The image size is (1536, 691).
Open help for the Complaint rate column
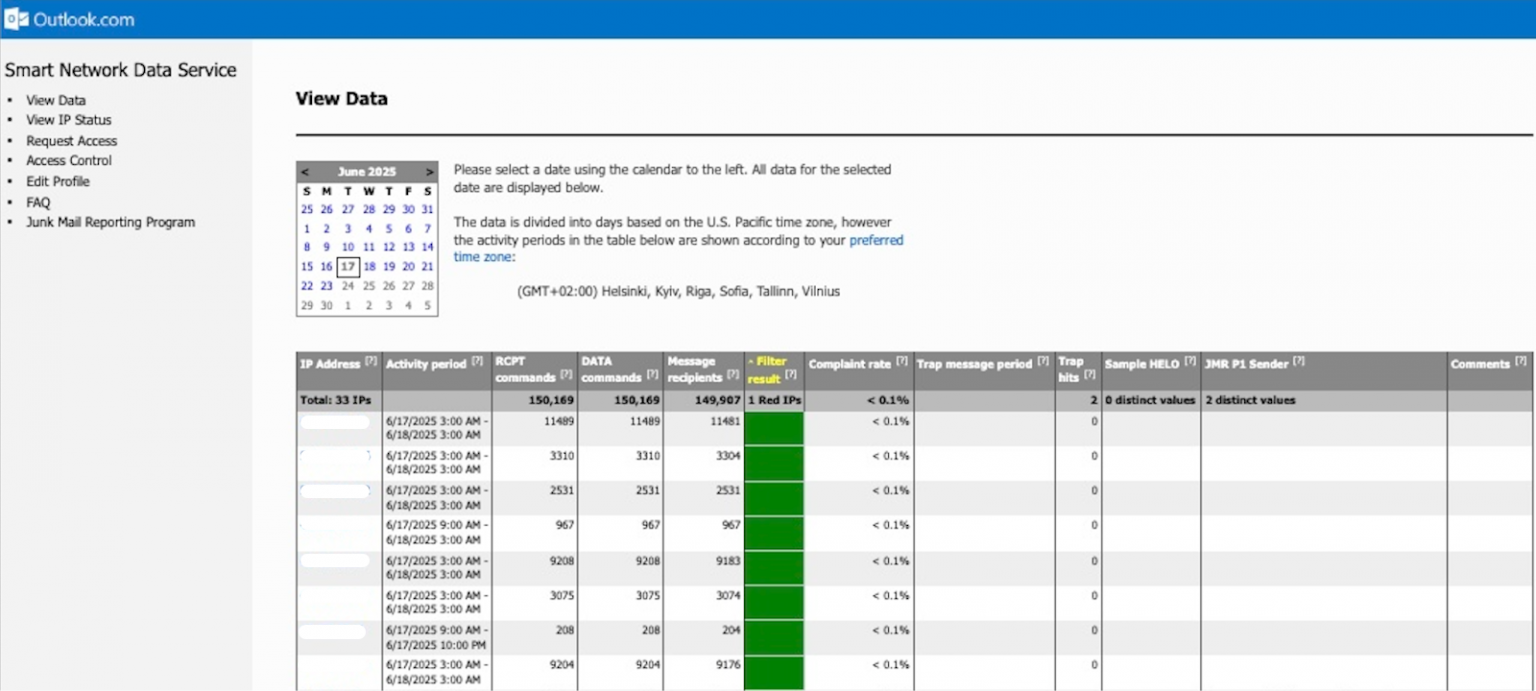click(x=902, y=361)
